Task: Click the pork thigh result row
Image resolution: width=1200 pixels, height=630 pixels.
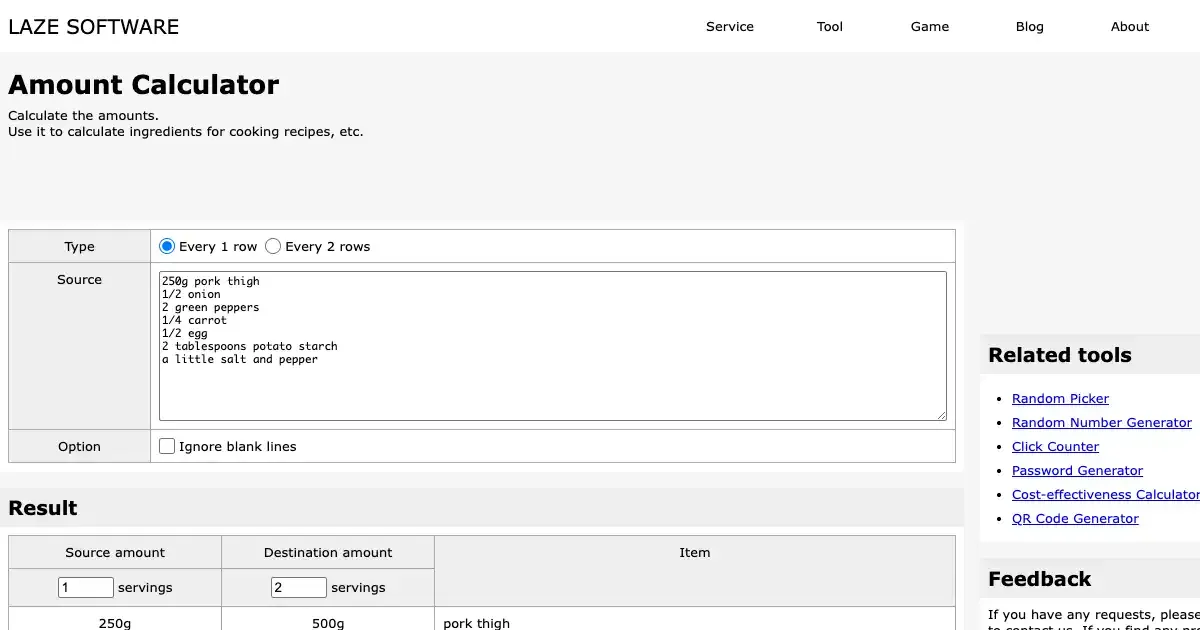Action: (476, 622)
